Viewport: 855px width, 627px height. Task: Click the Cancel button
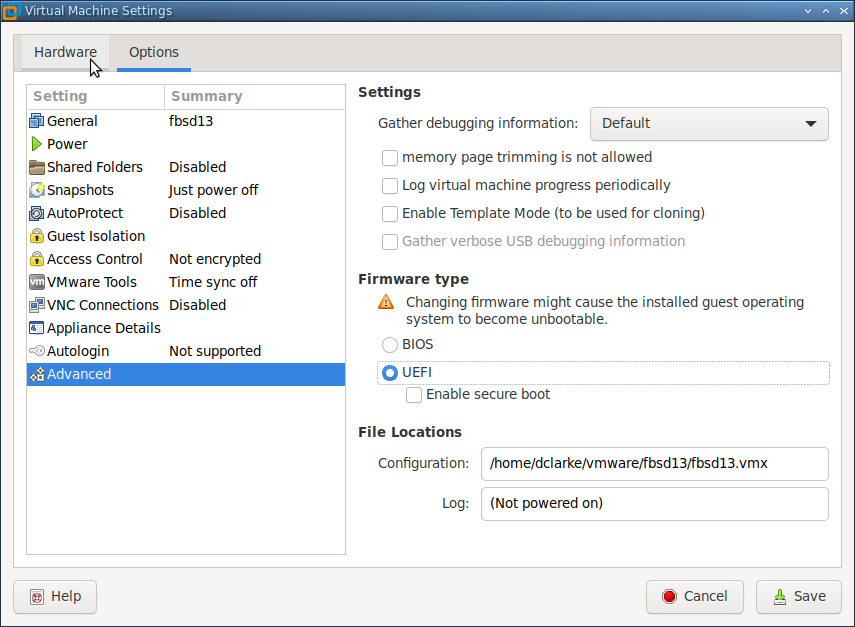pos(695,596)
